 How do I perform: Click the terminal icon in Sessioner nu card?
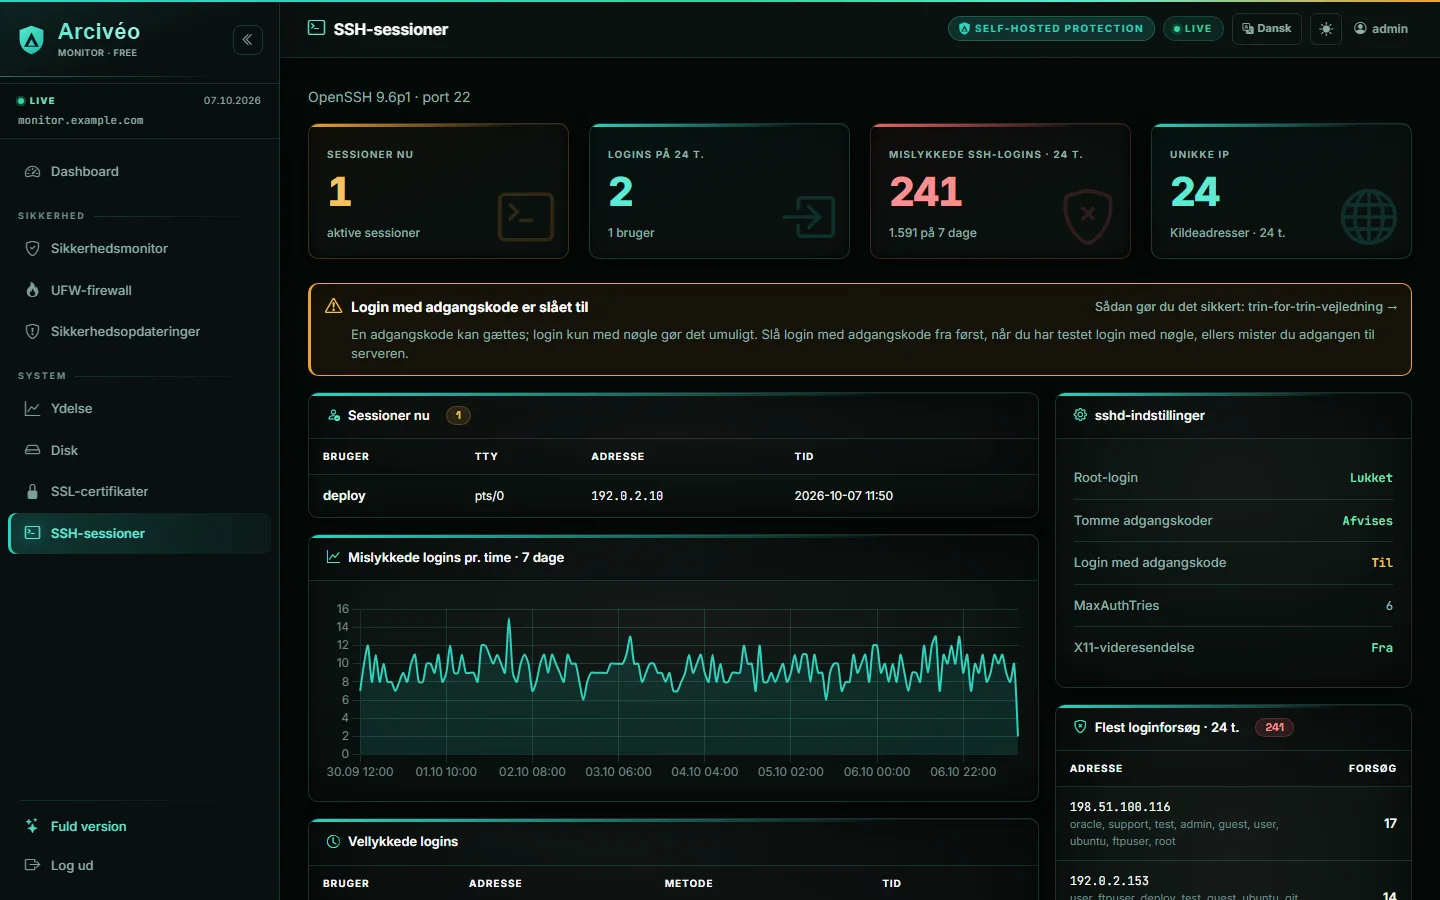click(526, 217)
